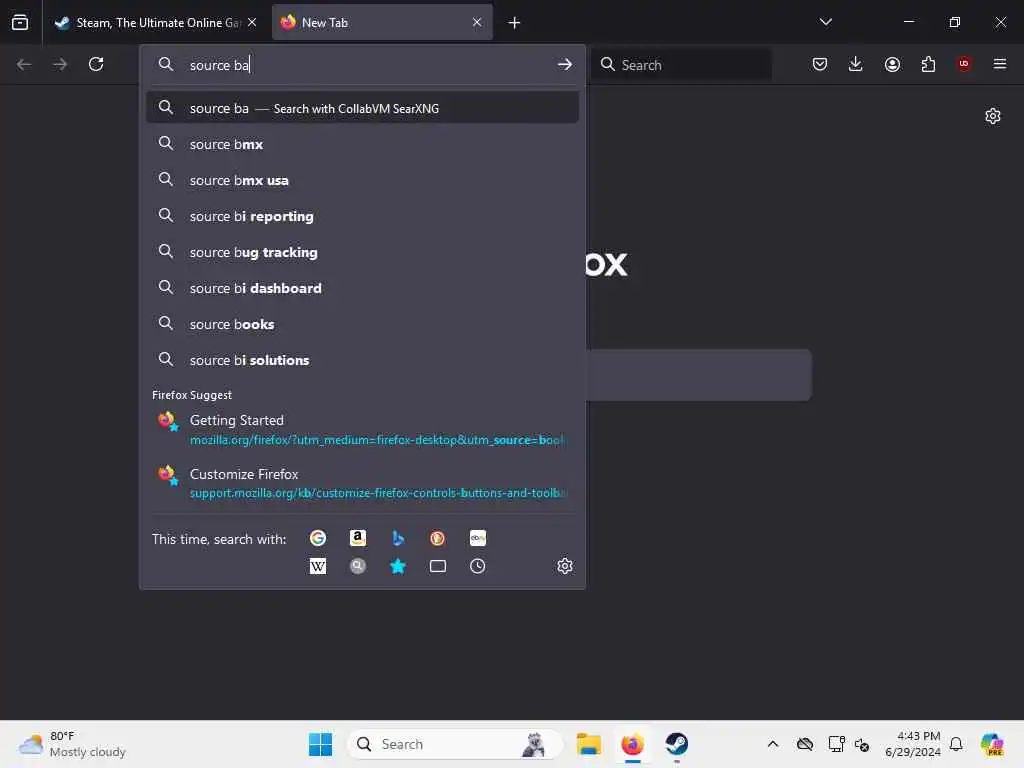Open the Downloads panel
Screen dimensions: 1024x768
tap(856, 64)
